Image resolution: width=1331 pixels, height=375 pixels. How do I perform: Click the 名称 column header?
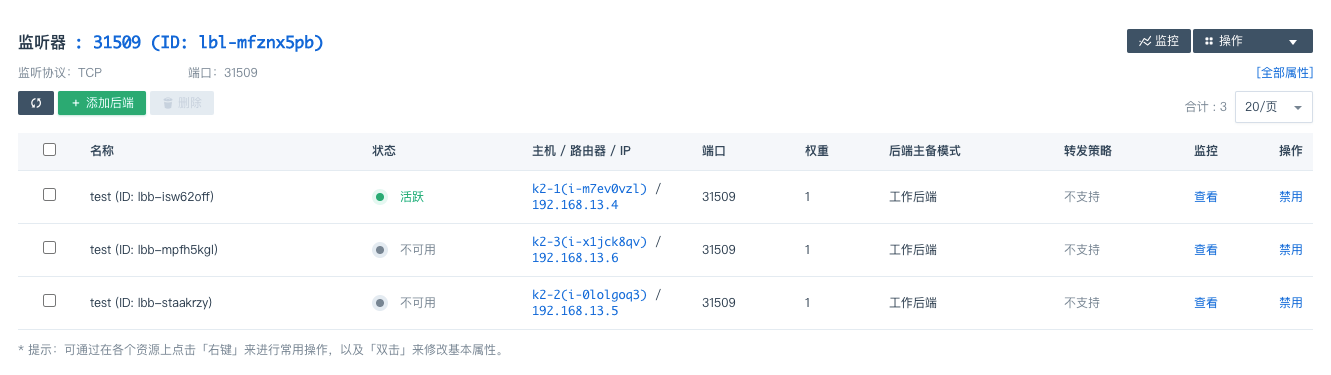102,151
